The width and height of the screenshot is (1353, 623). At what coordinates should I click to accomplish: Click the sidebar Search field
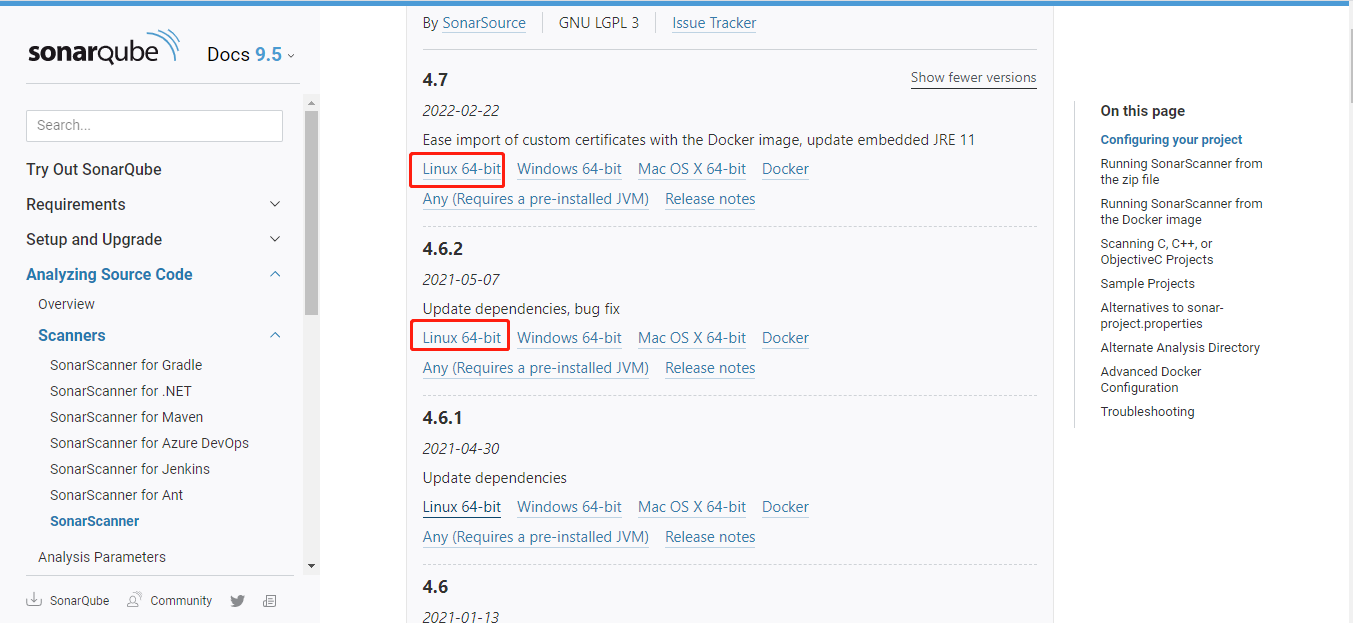click(154, 125)
